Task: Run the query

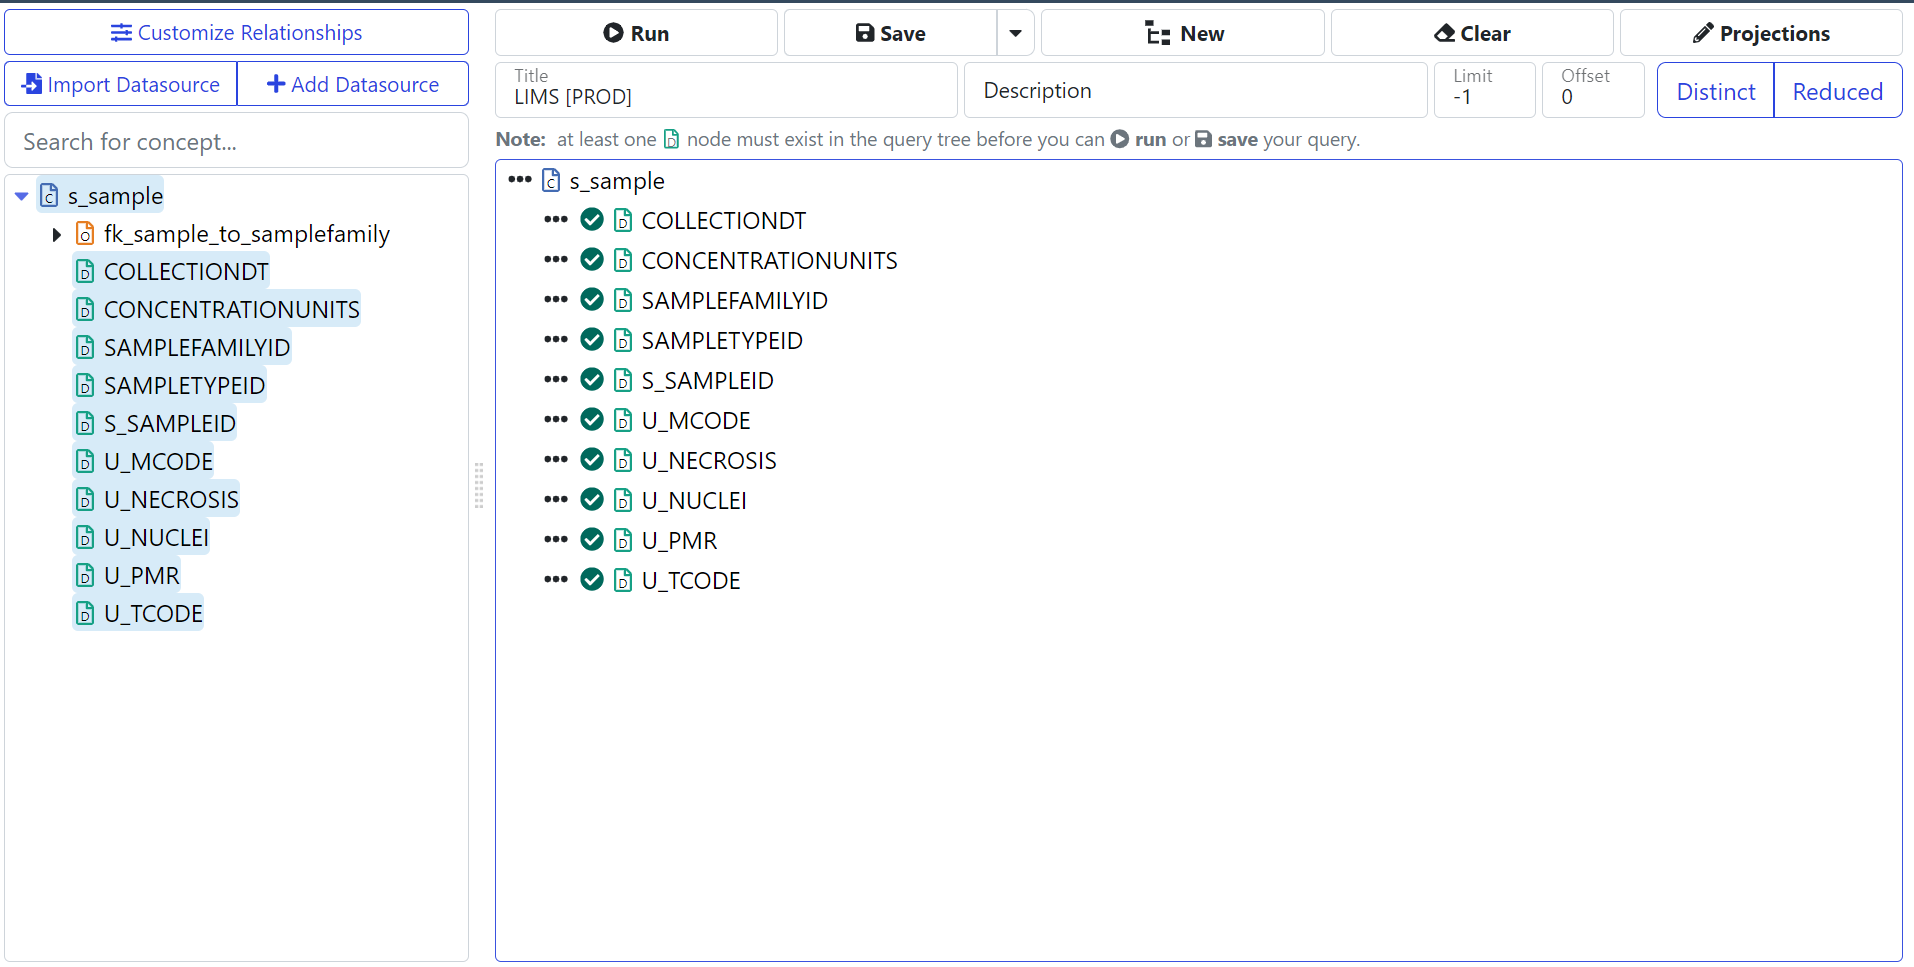Action: [636, 33]
